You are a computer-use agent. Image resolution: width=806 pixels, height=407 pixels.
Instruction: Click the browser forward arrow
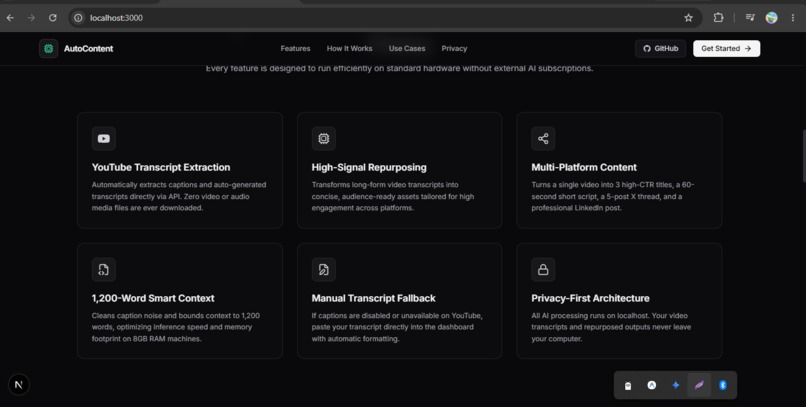pyautogui.click(x=31, y=17)
